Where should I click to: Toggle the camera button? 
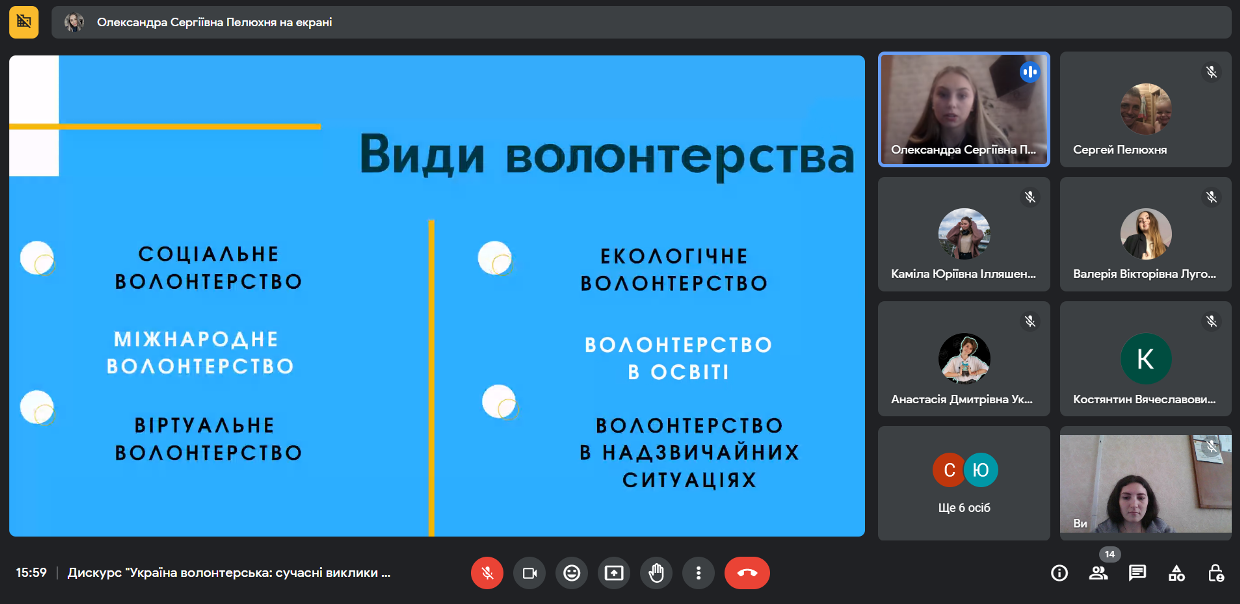coord(529,573)
